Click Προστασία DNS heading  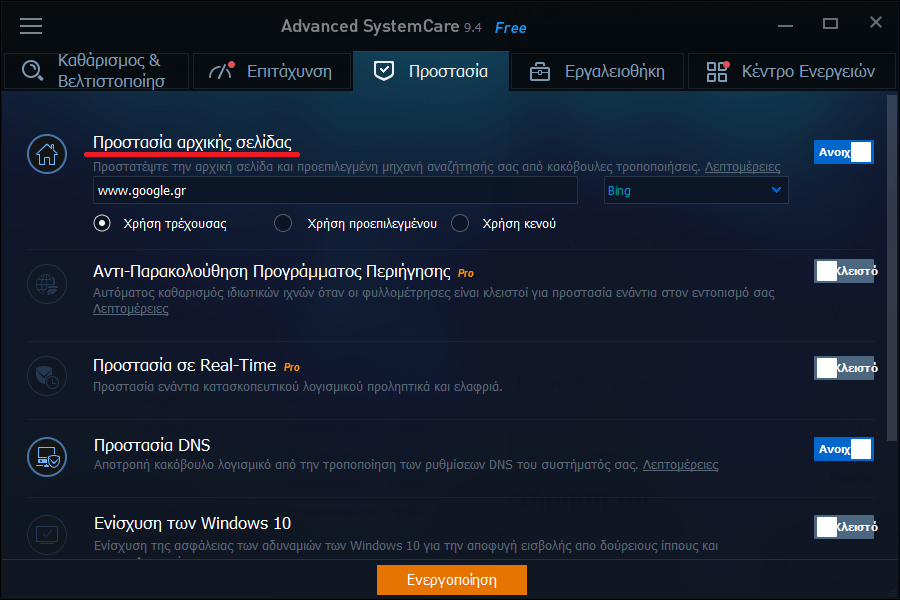tap(152, 445)
